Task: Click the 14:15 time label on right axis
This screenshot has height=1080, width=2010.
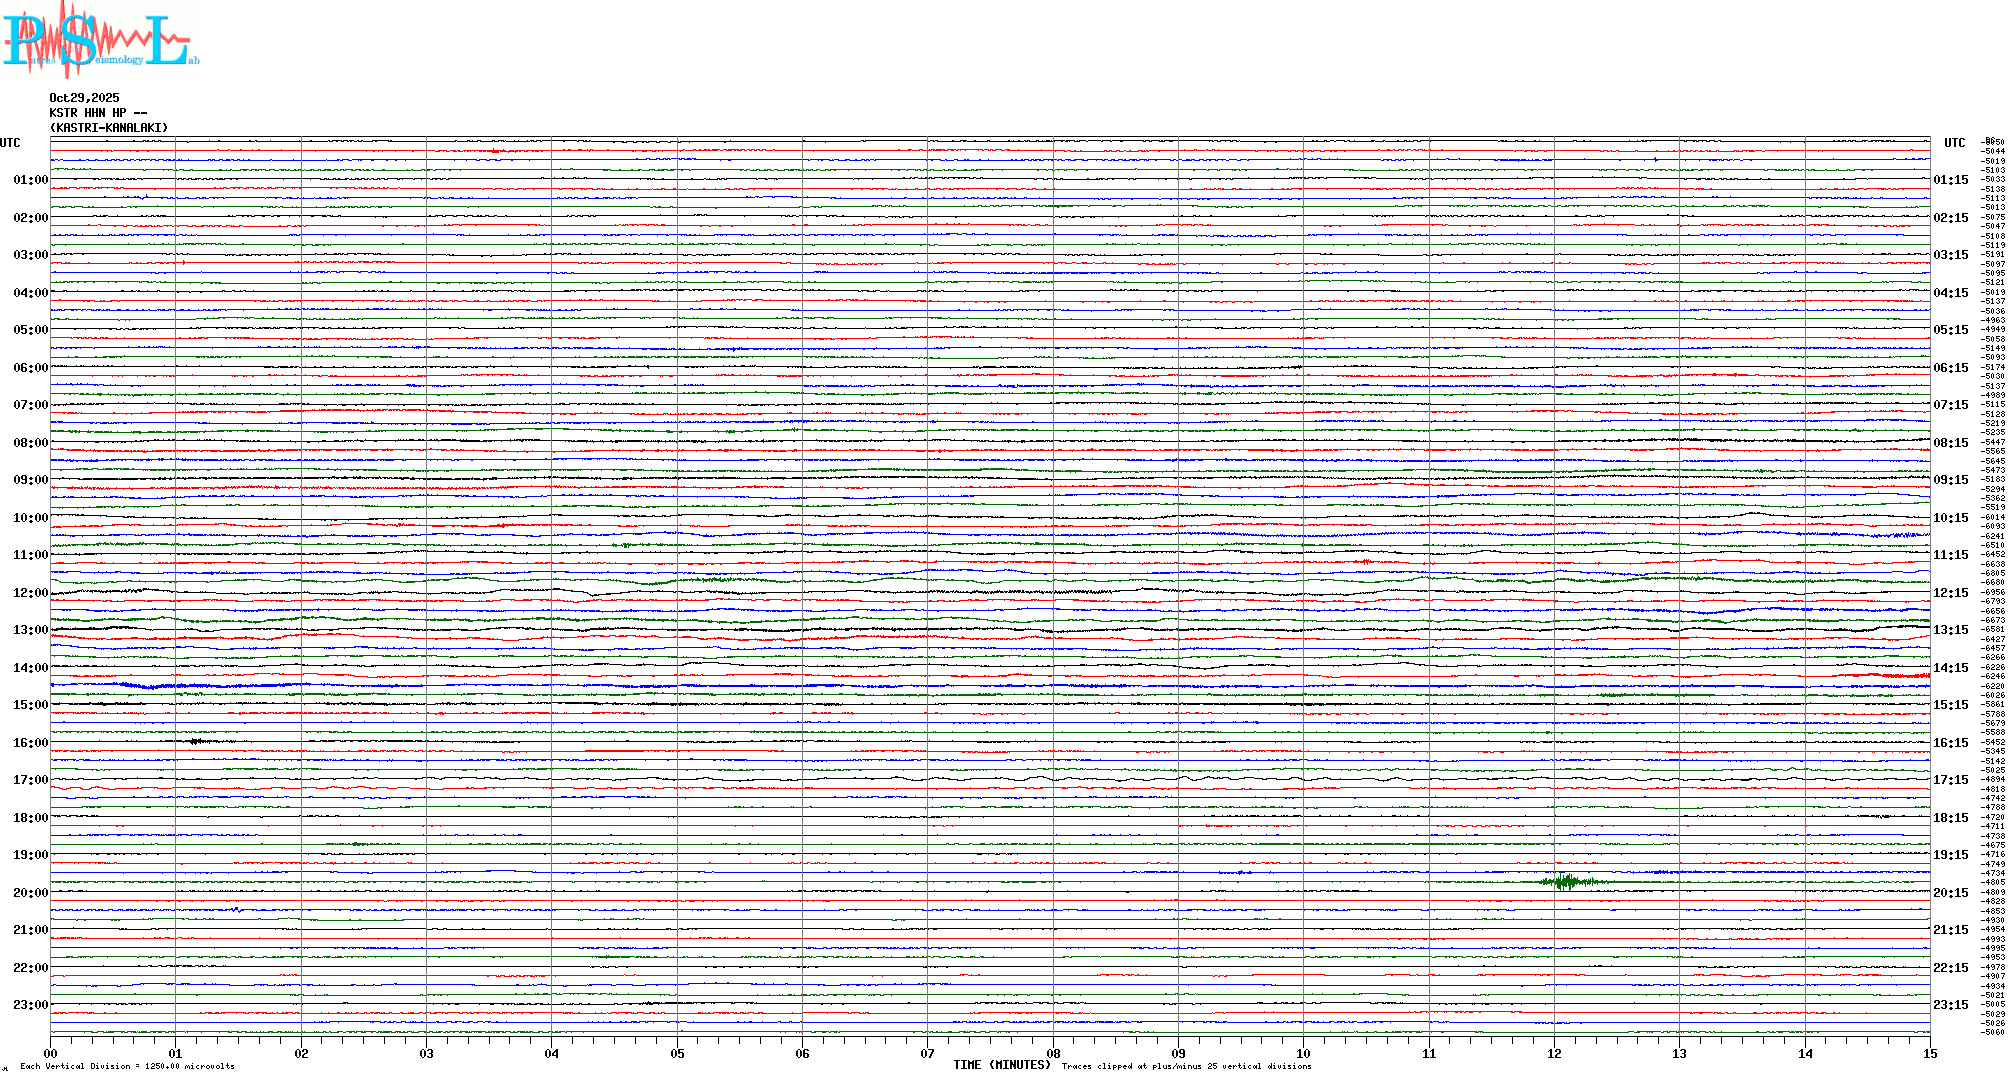Action: pyautogui.click(x=1951, y=668)
